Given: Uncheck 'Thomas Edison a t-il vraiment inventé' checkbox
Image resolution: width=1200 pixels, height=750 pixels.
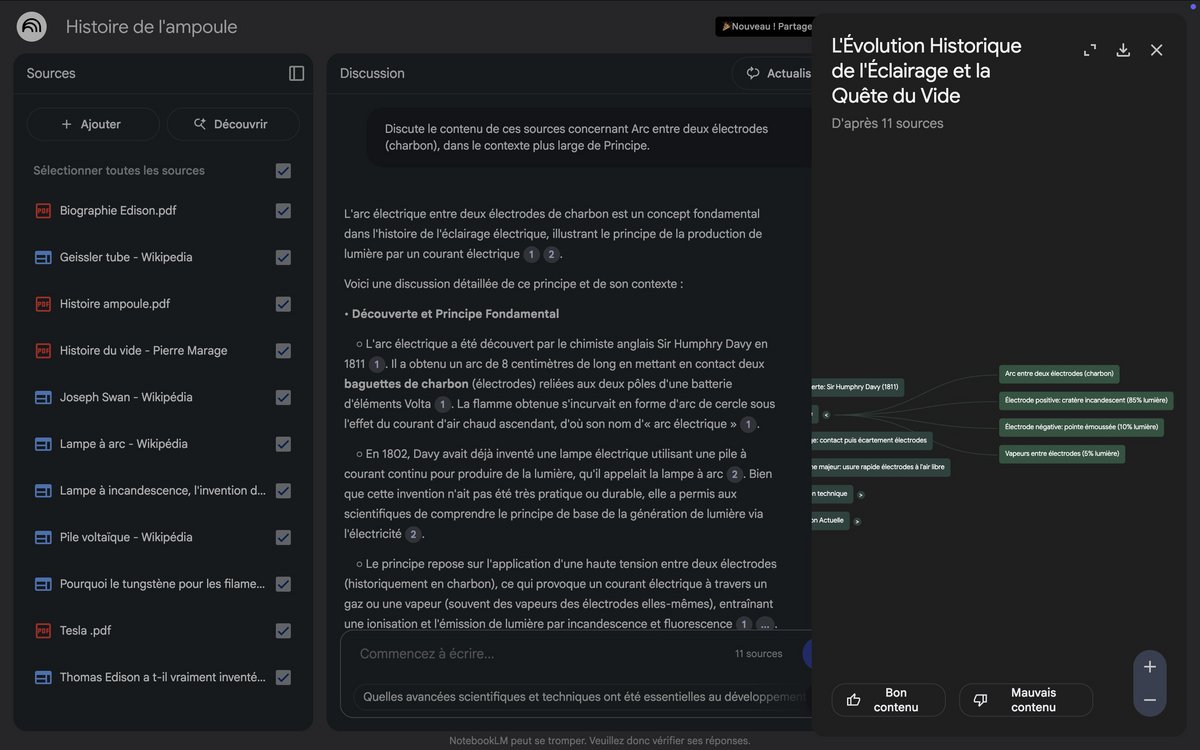Looking at the screenshot, I should tap(283, 677).
